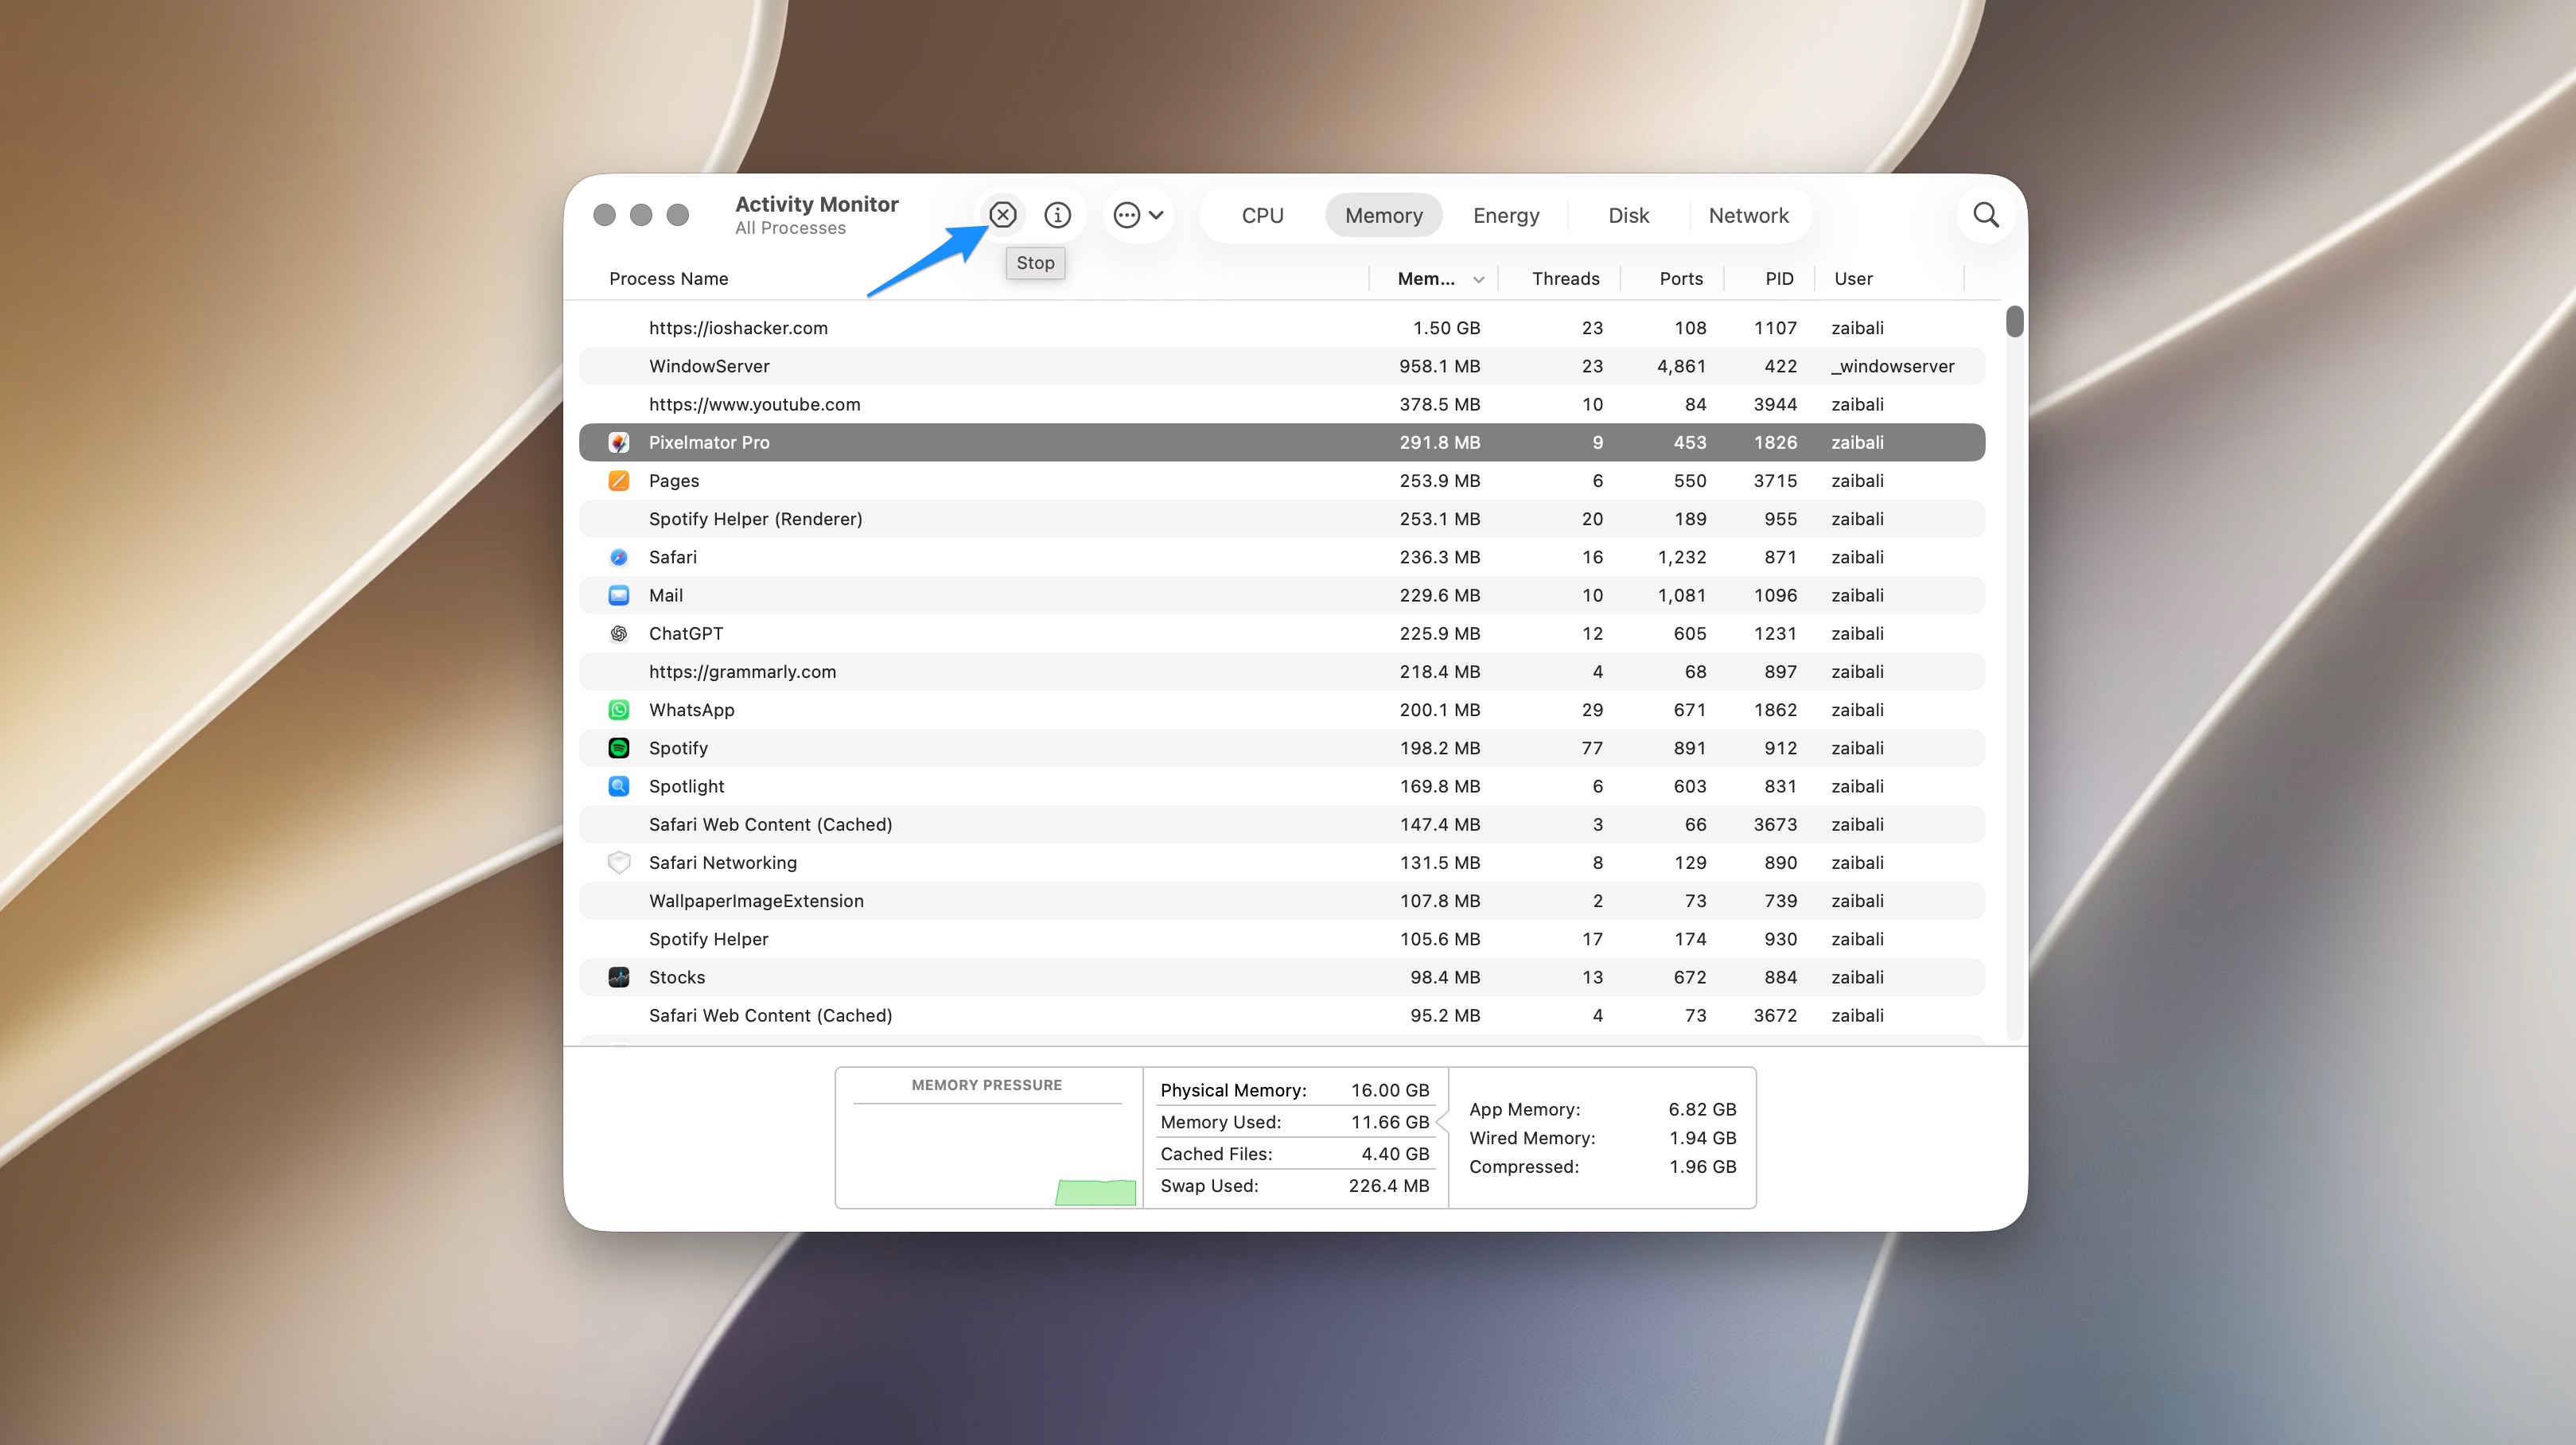The image size is (2576, 1445).
Task: Click the Physical Memory 16.00 GB value
Action: [x=1390, y=1090]
